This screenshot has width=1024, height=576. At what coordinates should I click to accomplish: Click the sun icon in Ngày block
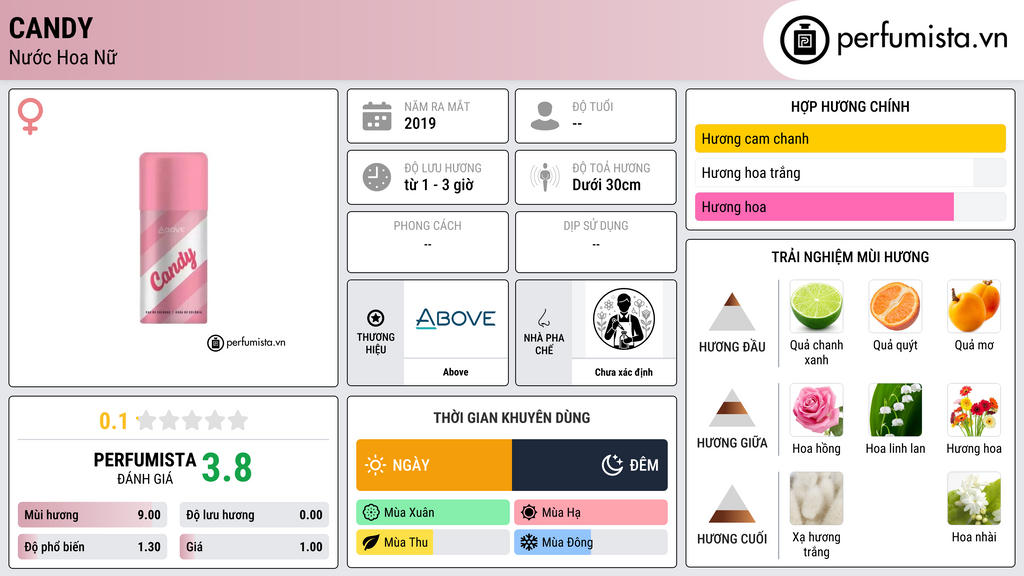376,465
